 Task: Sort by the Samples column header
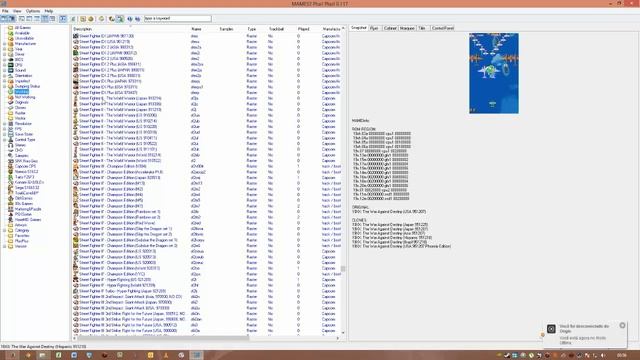point(232,29)
